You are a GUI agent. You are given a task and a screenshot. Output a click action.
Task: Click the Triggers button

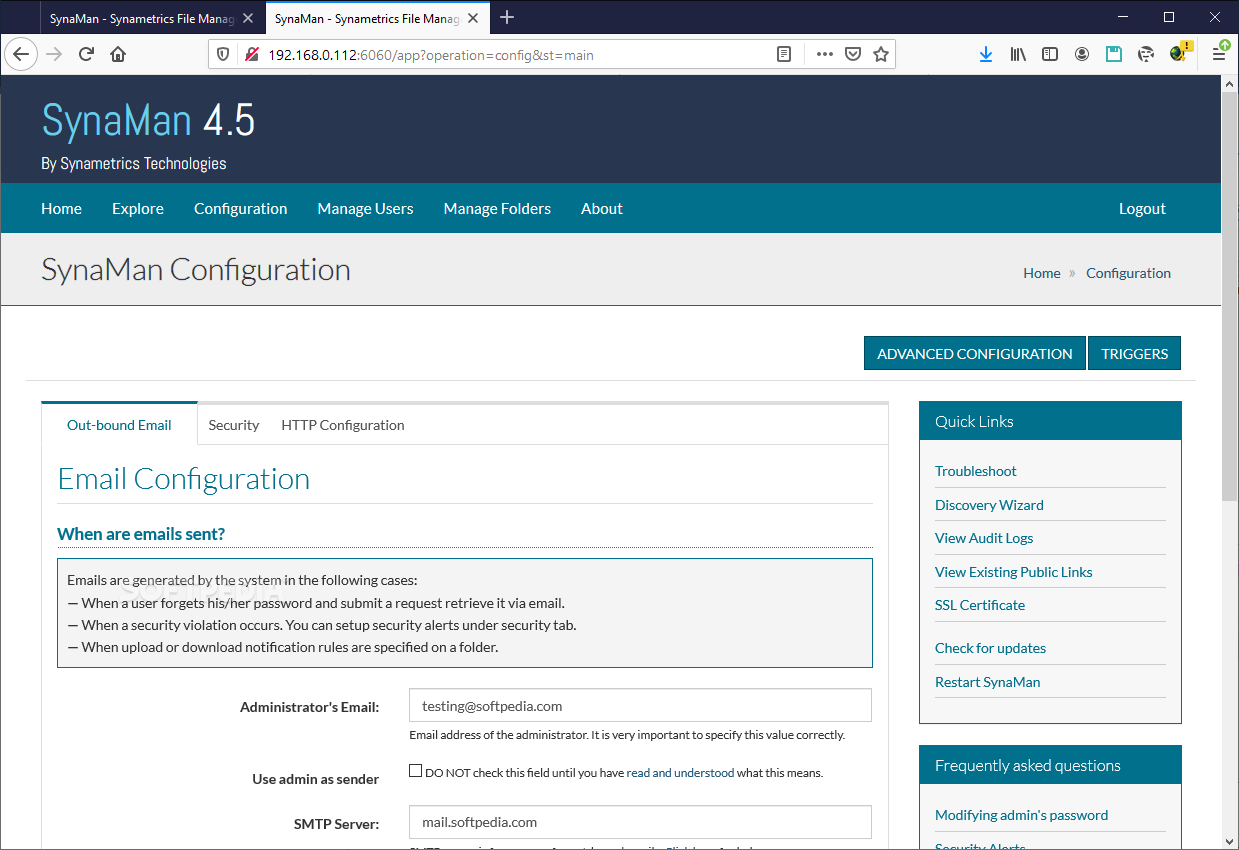(x=1135, y=353)
